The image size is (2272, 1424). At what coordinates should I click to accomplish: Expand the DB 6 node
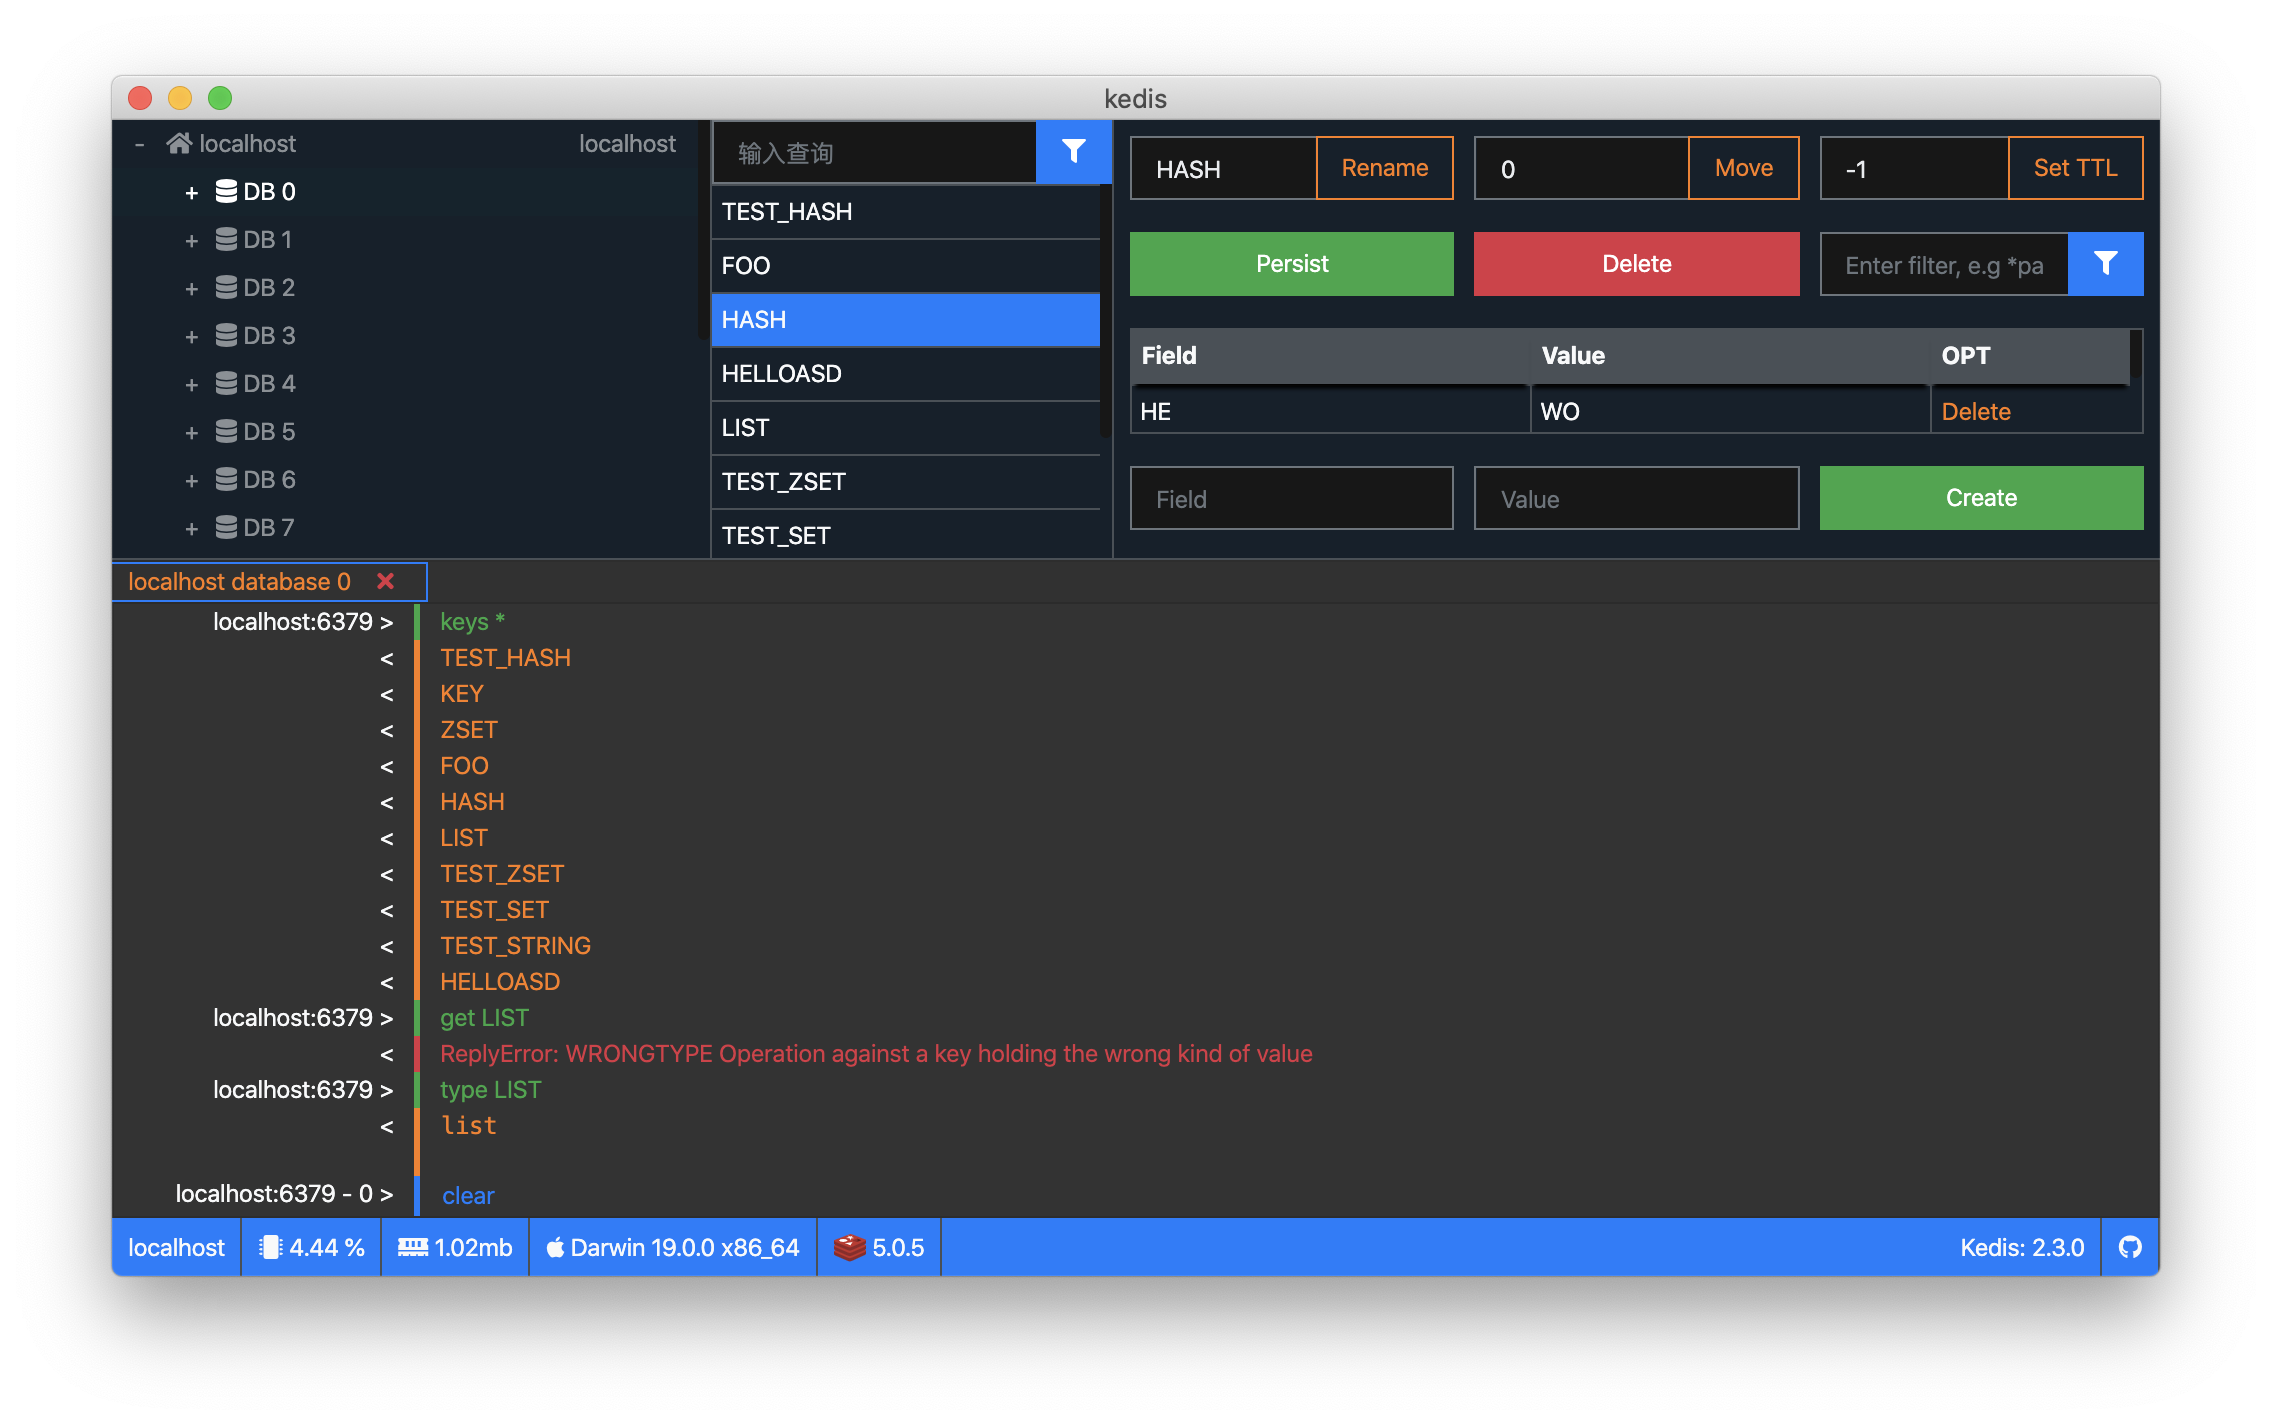click(191, 481)
